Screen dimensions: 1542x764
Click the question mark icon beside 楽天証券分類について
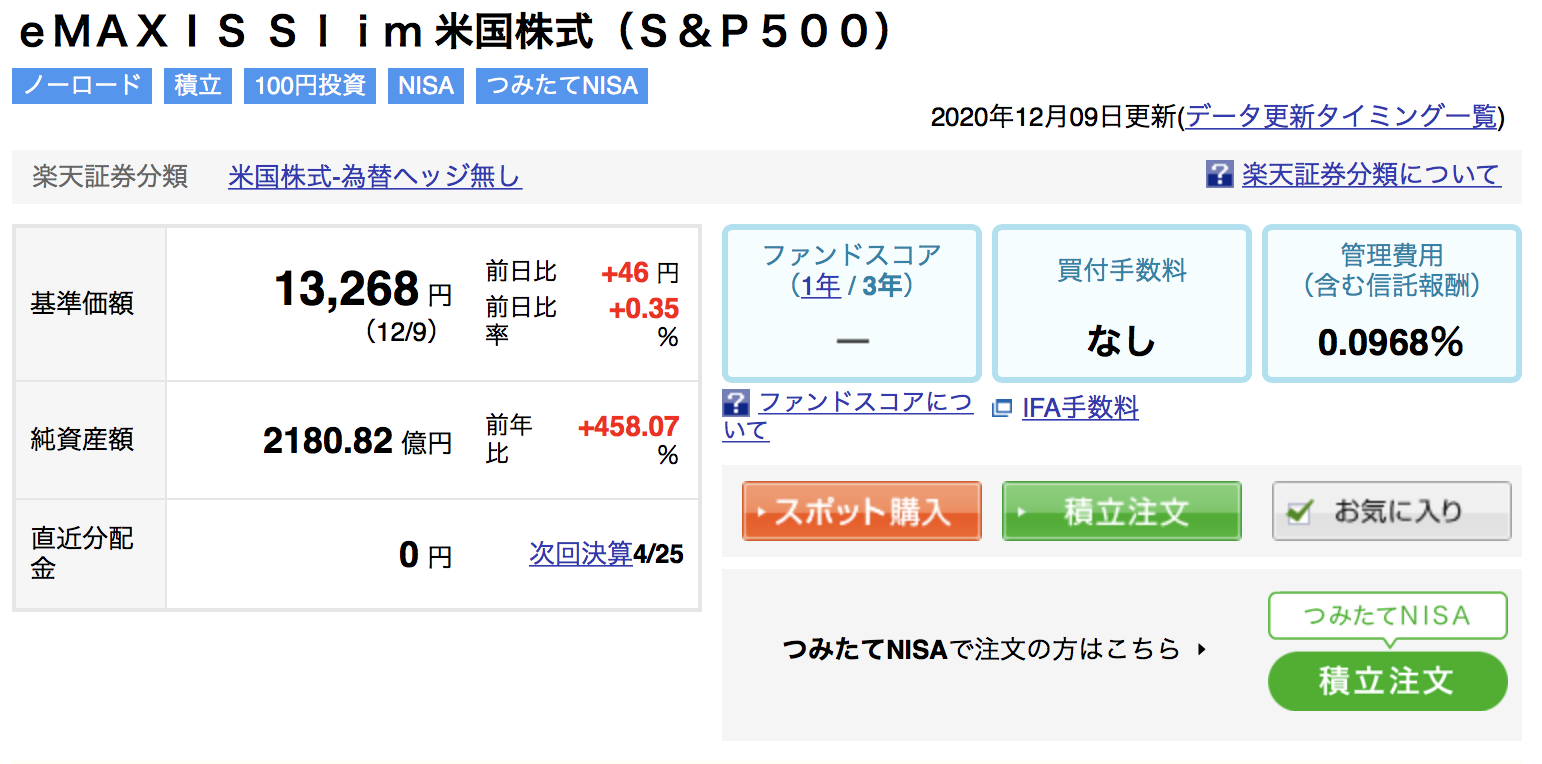point(1219,174)
